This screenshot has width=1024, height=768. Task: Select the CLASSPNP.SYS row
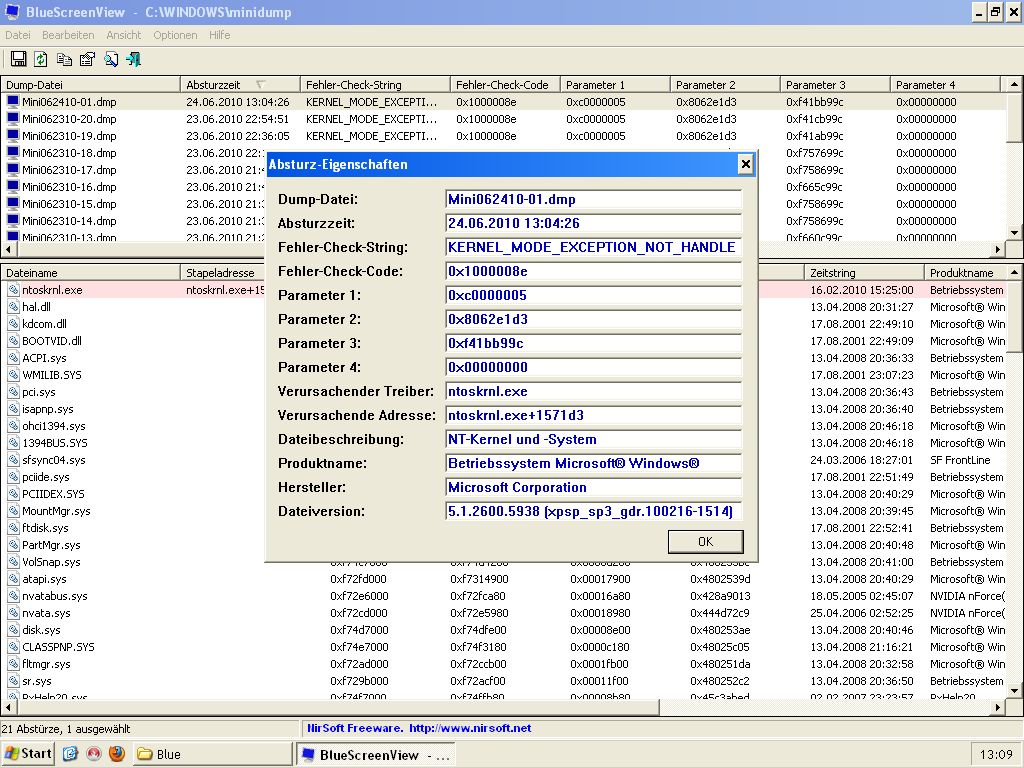coord(58,647)
